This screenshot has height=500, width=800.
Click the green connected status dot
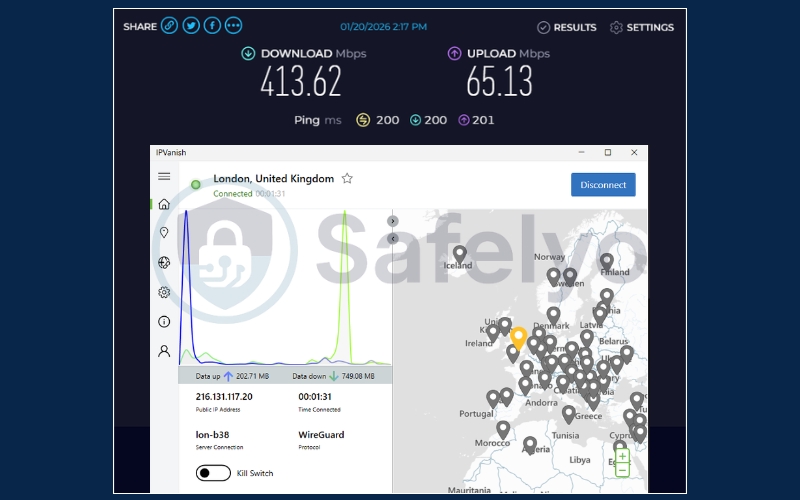[195, 185]
